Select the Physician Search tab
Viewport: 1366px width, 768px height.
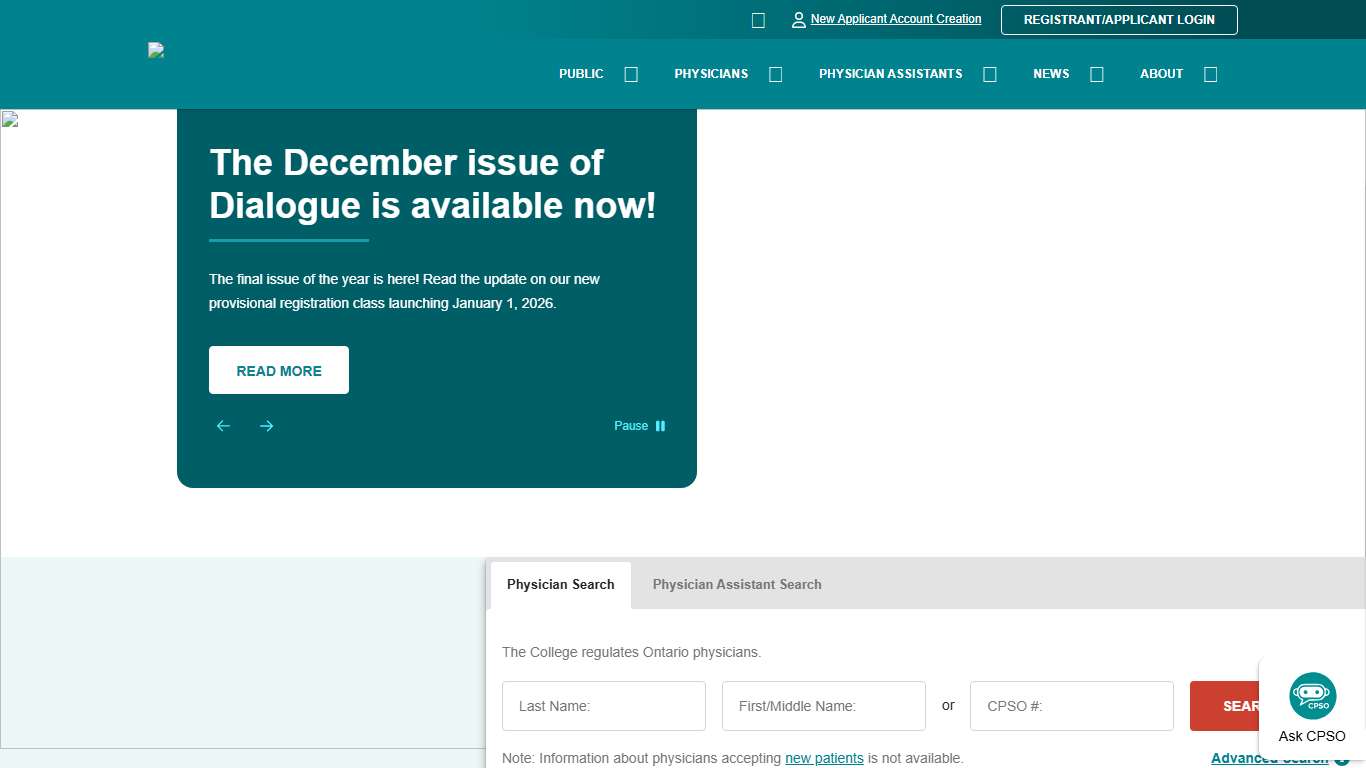tap(560, 585)
